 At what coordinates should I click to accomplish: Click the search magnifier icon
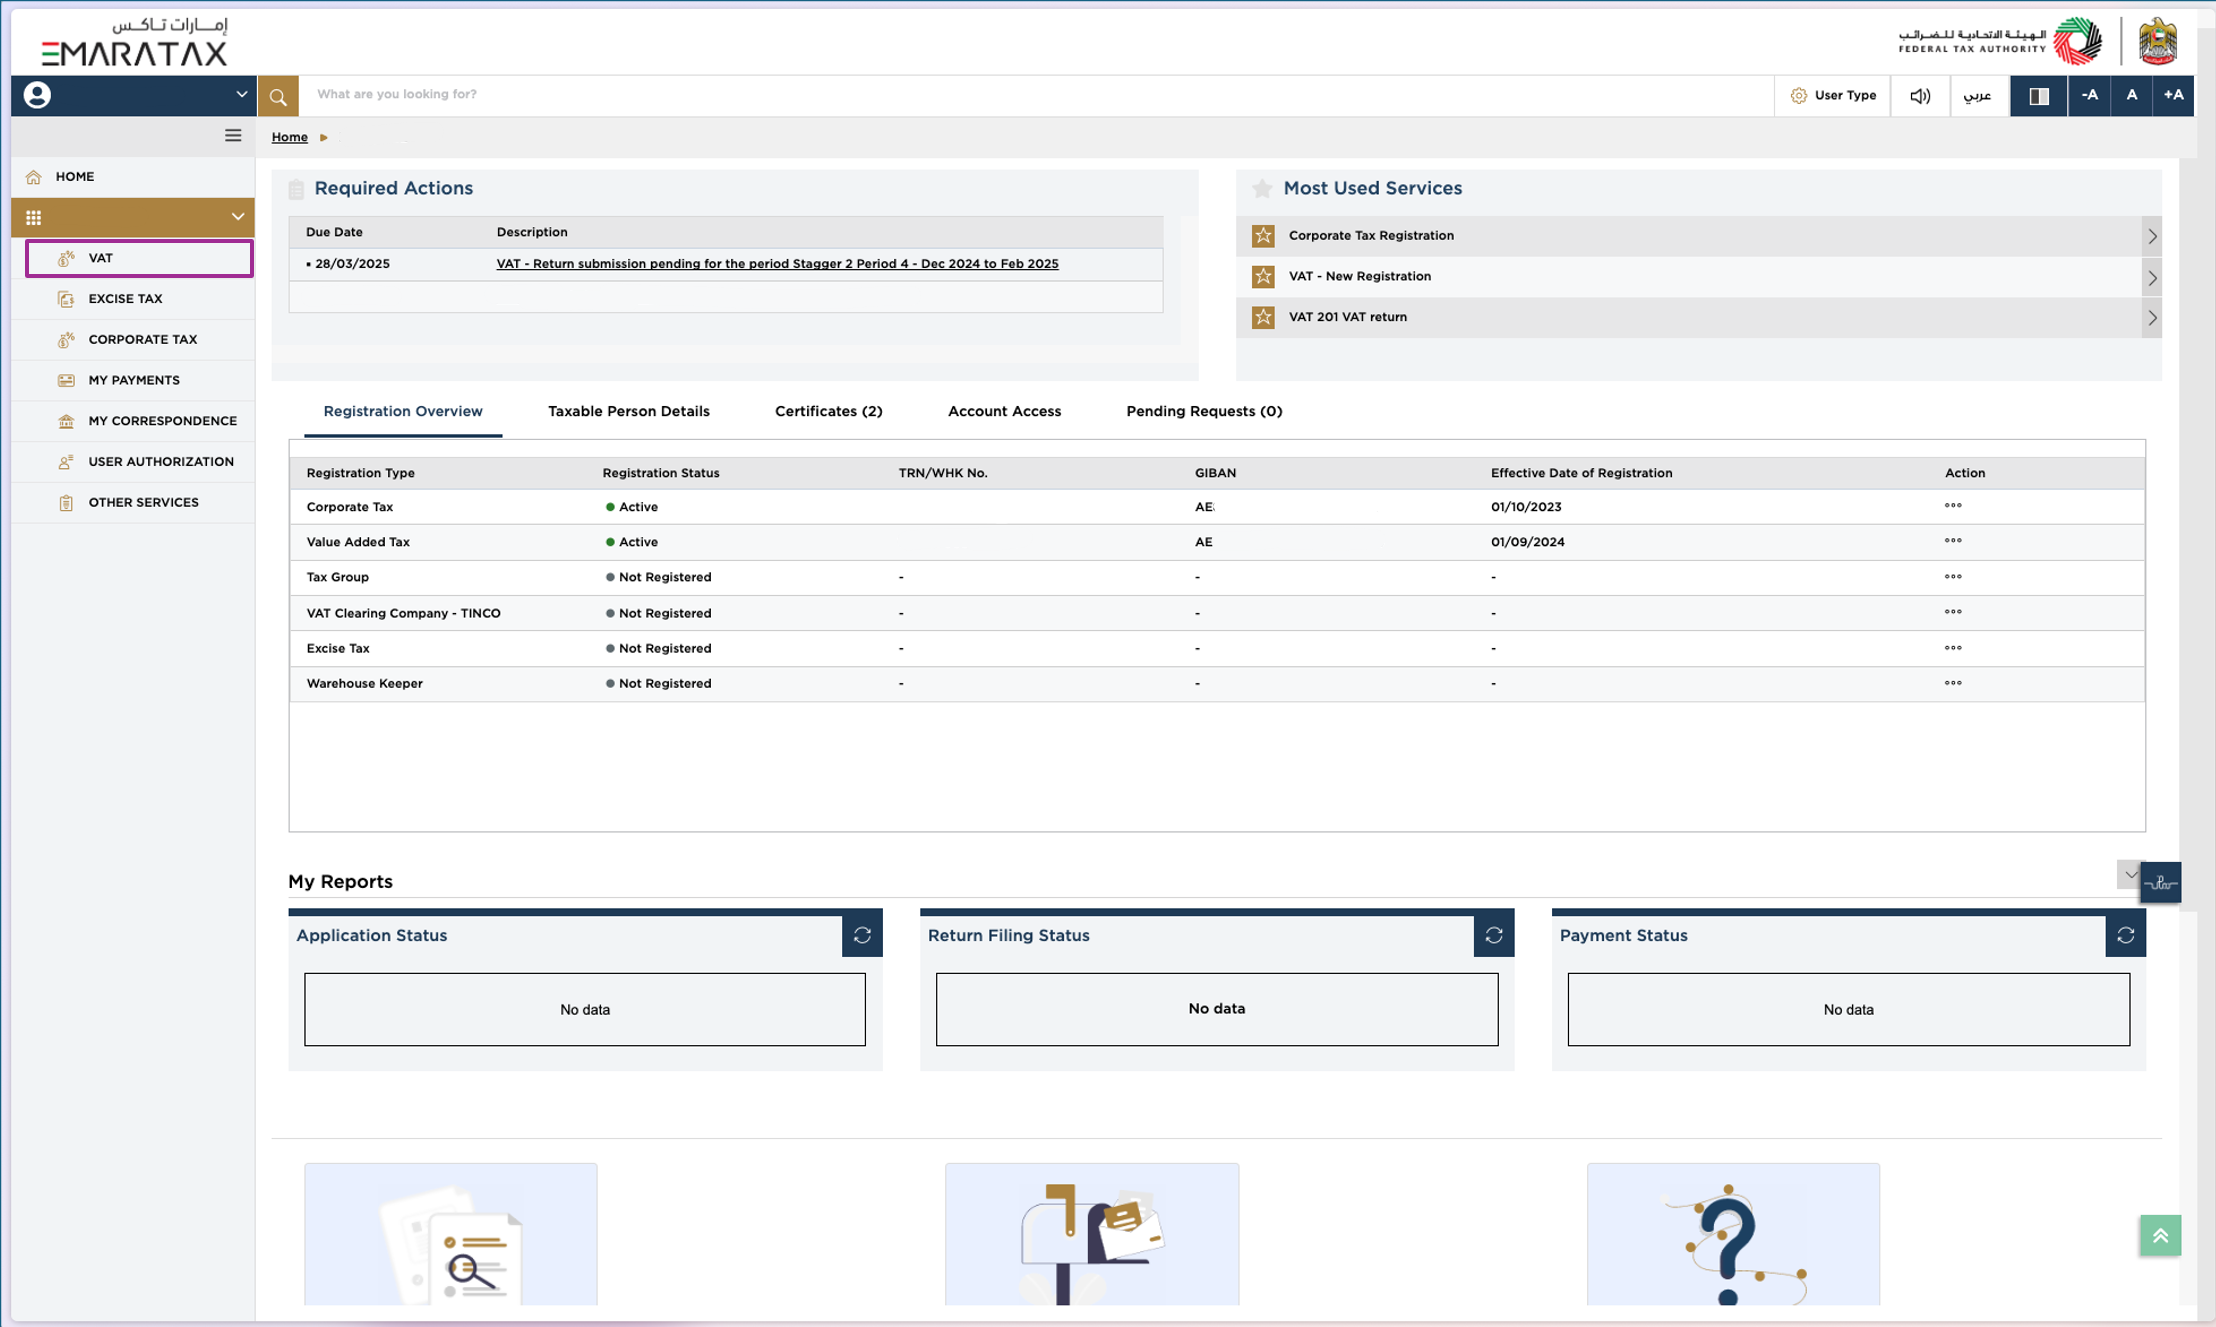(278, 96)
